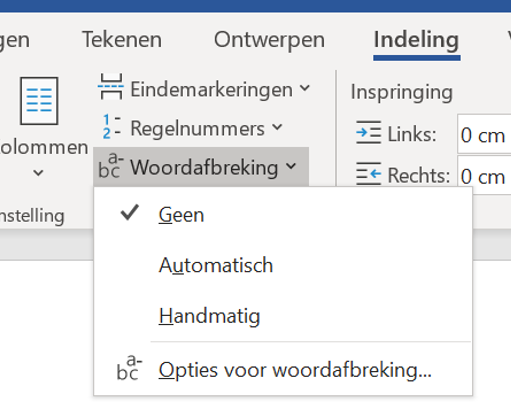Viewport: 511px width, 419px height.
Task: Open the Kolommen dropdown chevron
Action: pyautogui.click(x=38, y=173)
